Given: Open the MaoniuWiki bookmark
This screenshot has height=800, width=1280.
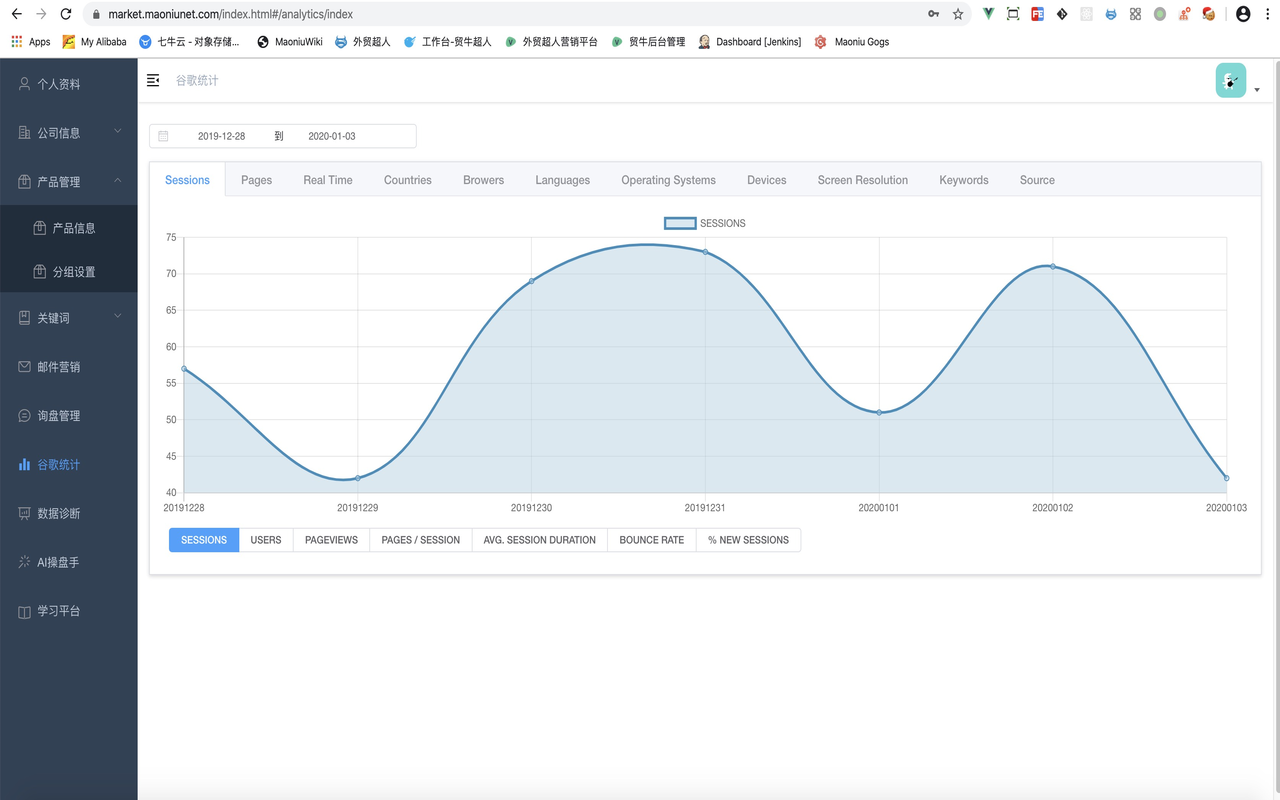Looking at the screenshot, I should pyautogui.click(x=290, y=42).
